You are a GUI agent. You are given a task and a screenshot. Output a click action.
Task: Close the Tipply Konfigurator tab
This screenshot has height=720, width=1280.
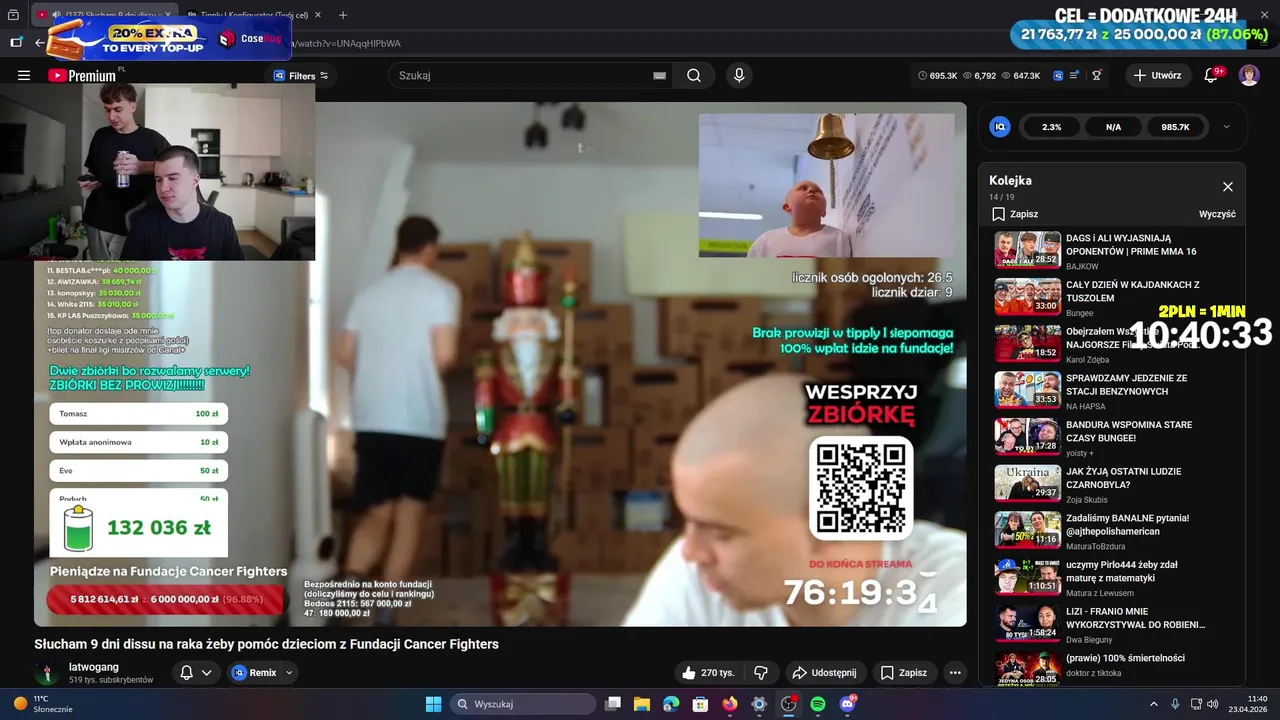[318, 15]
